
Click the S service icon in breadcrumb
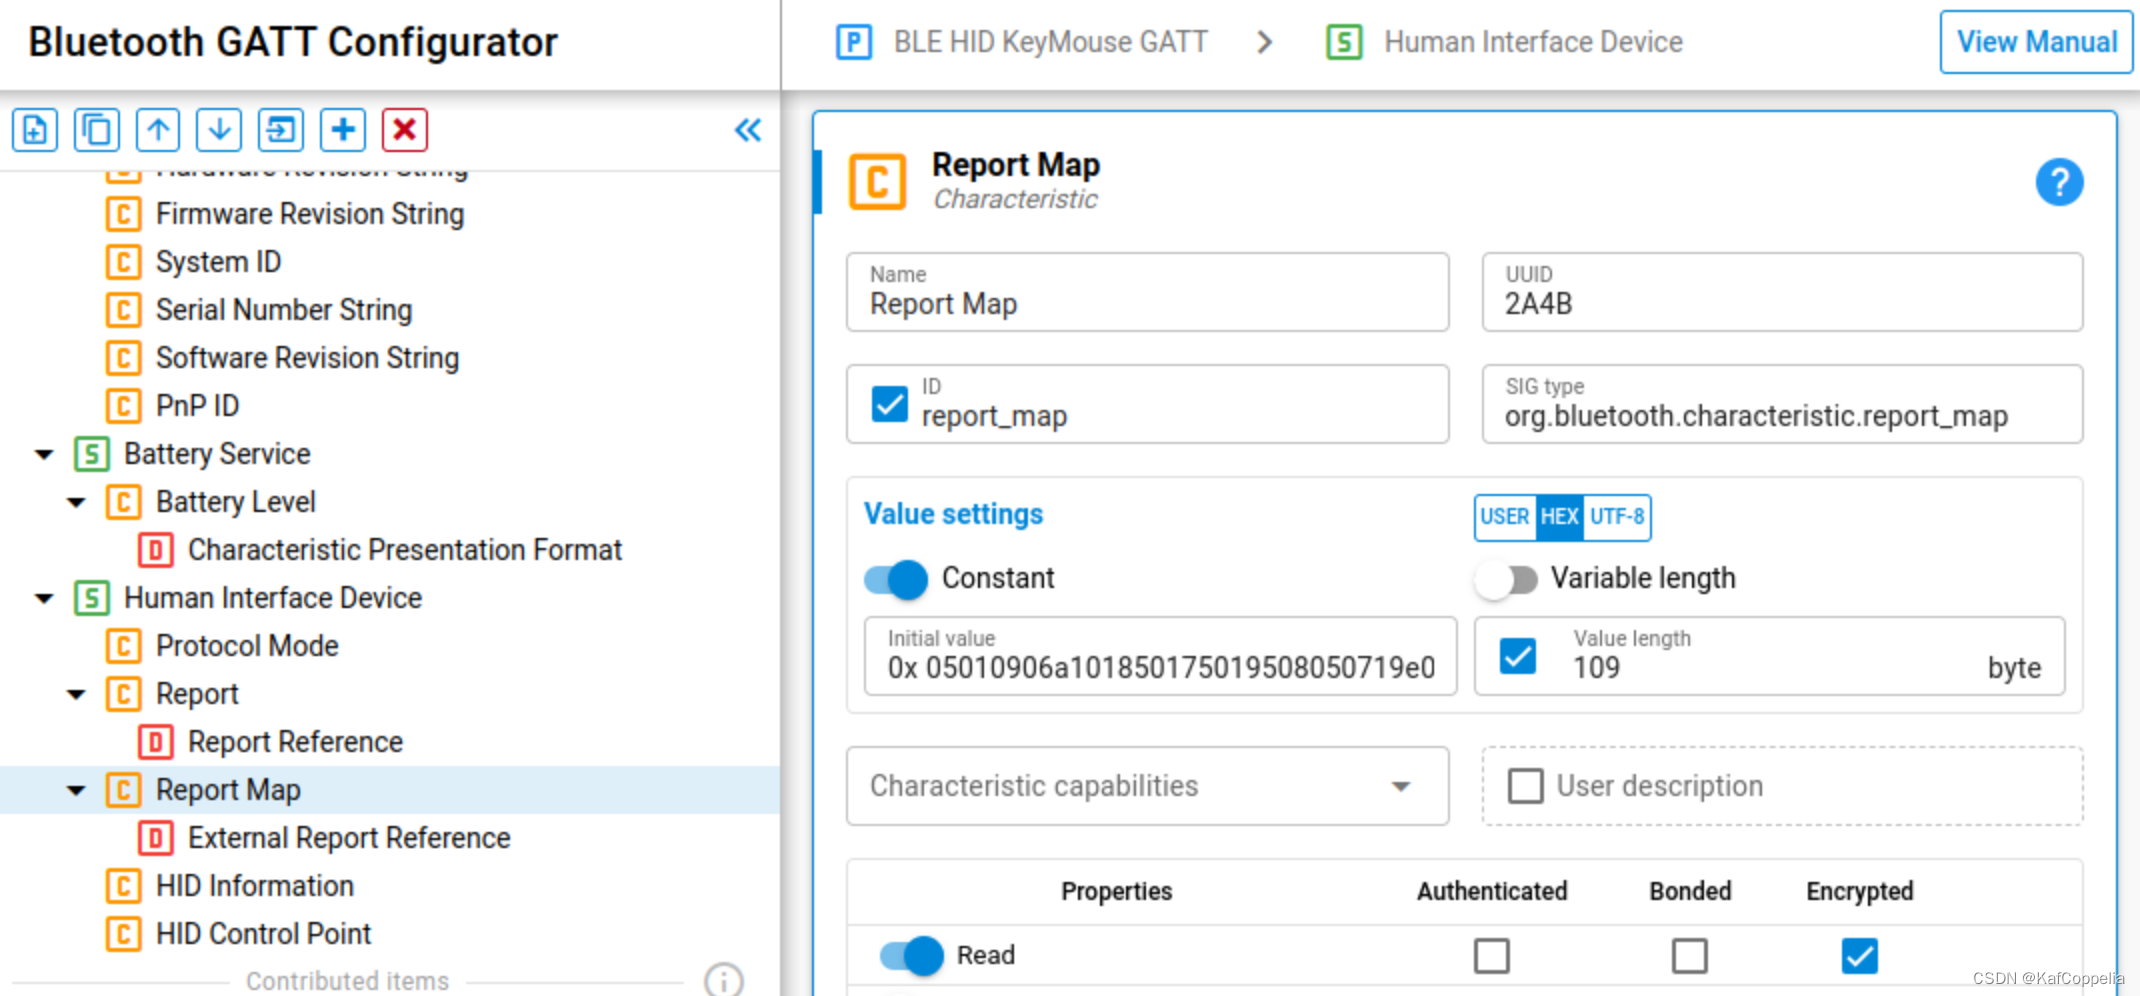[x=1344, y=42]
